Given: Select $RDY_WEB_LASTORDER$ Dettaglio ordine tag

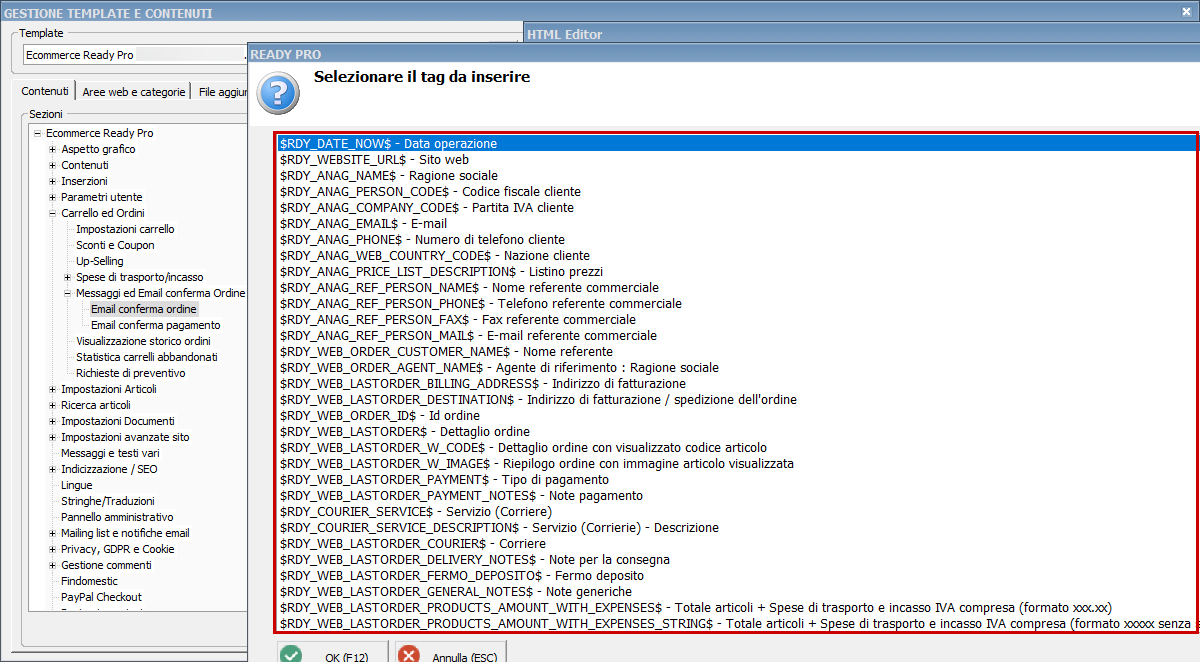Looking at the screenshot, I should [x=736, y=432].
